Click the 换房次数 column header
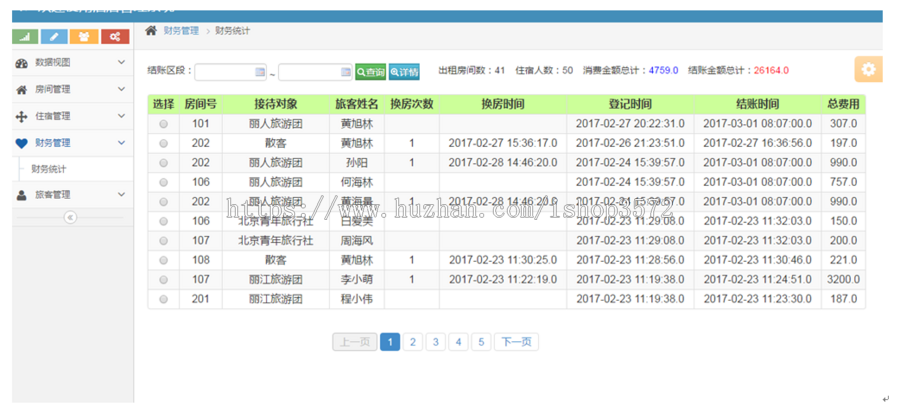900x413 pixels. point(412,104)
